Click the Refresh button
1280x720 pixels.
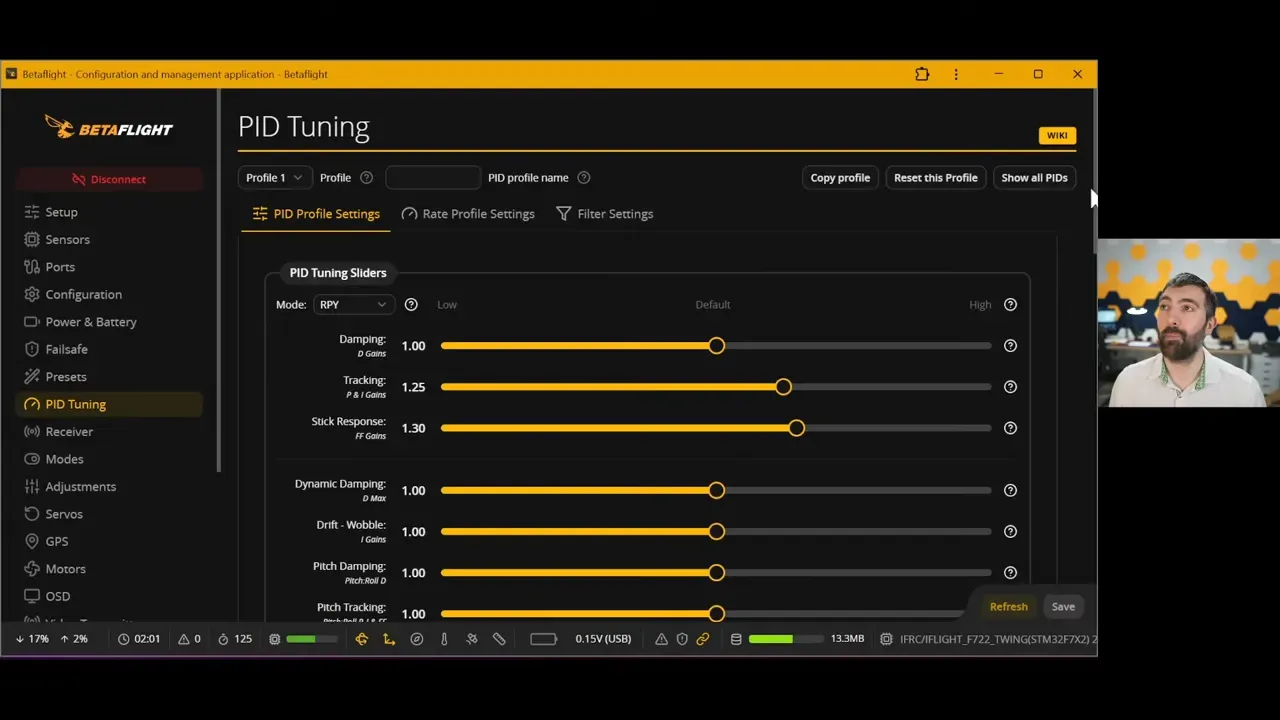1008,607
